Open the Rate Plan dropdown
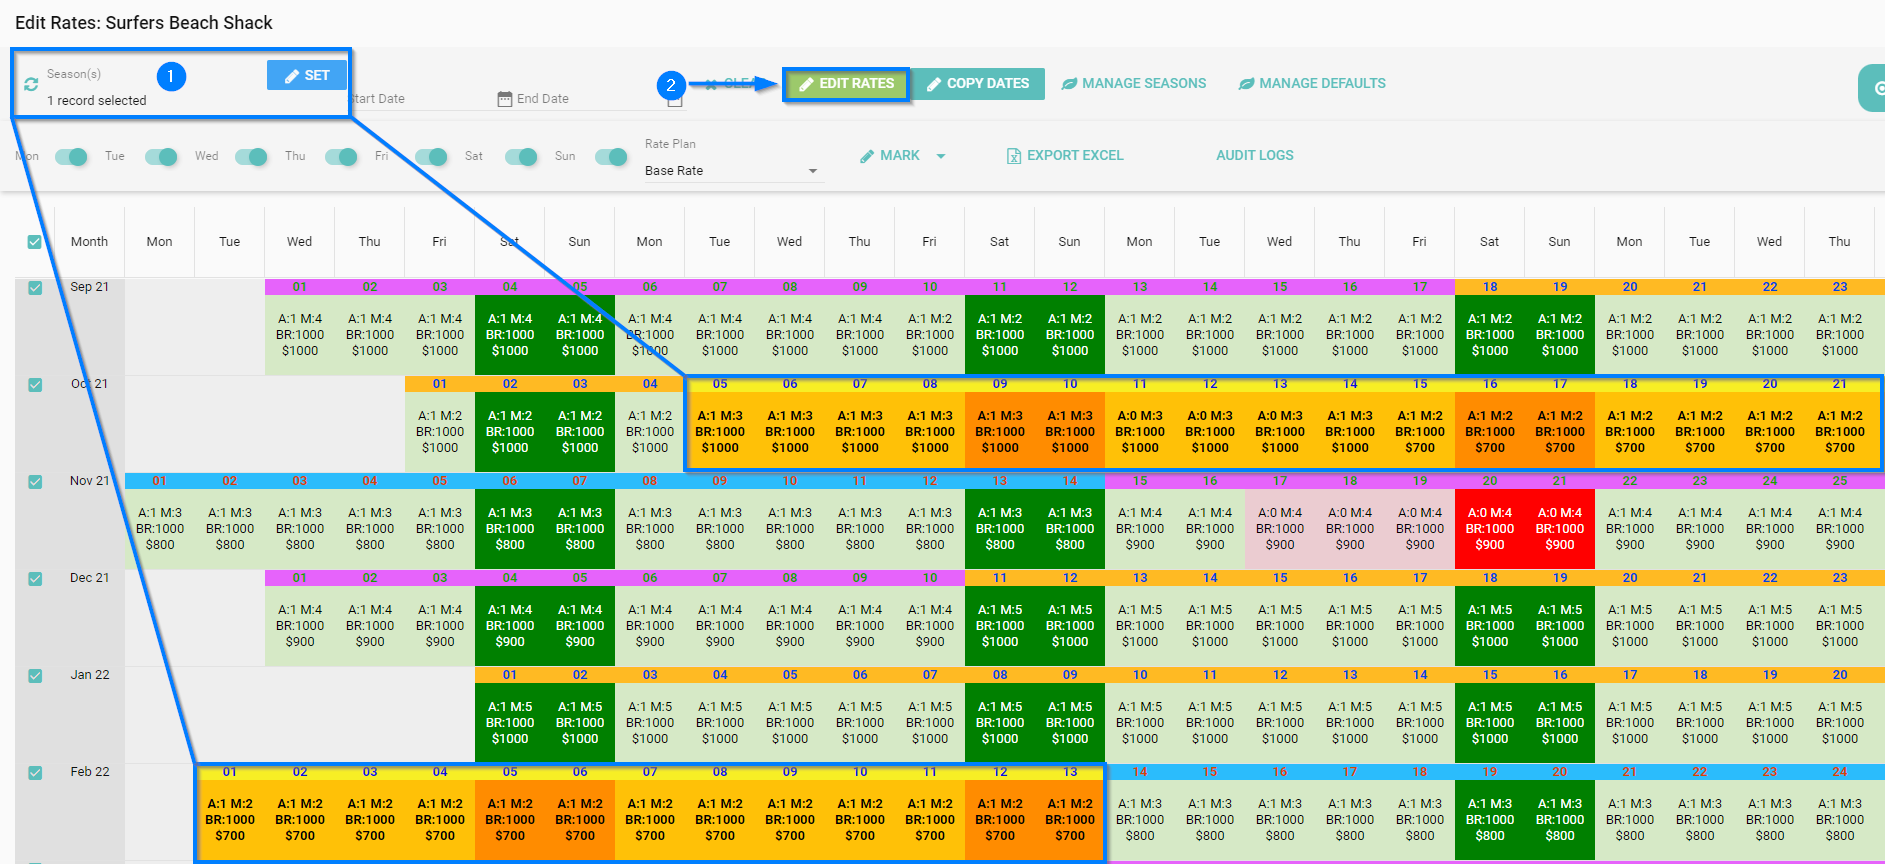 pos(731,171)
